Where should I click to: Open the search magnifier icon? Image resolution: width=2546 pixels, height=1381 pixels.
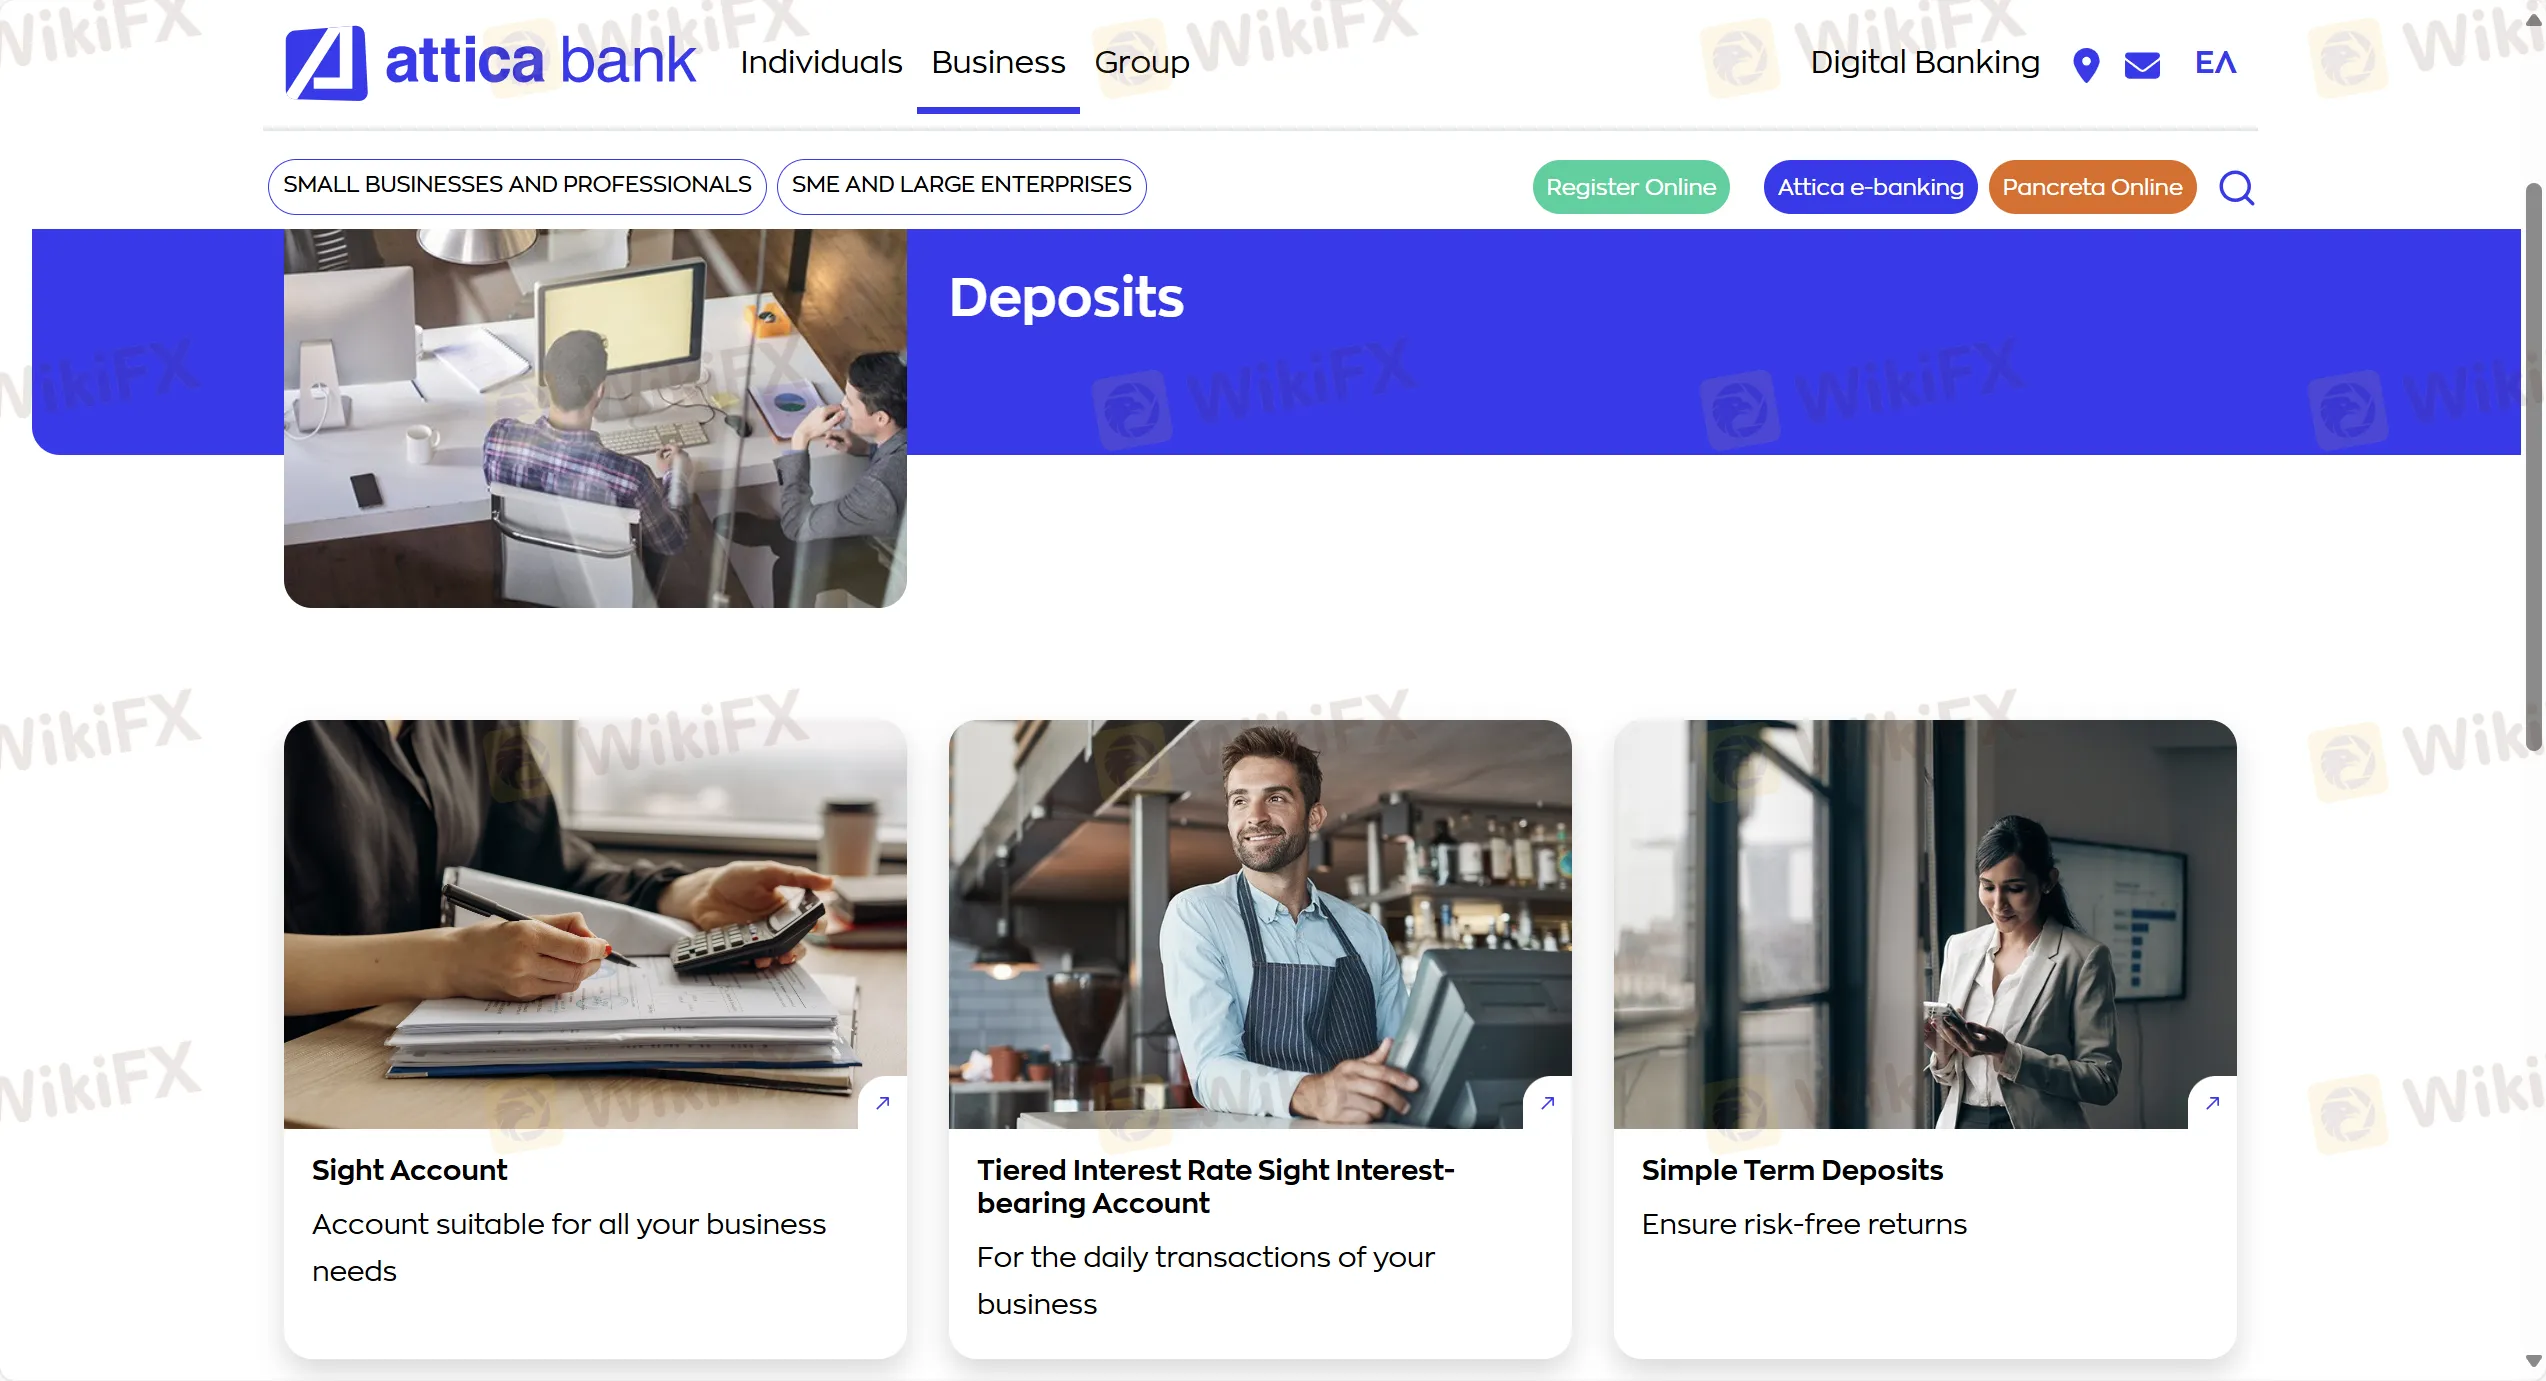[x=2237, y=187]
